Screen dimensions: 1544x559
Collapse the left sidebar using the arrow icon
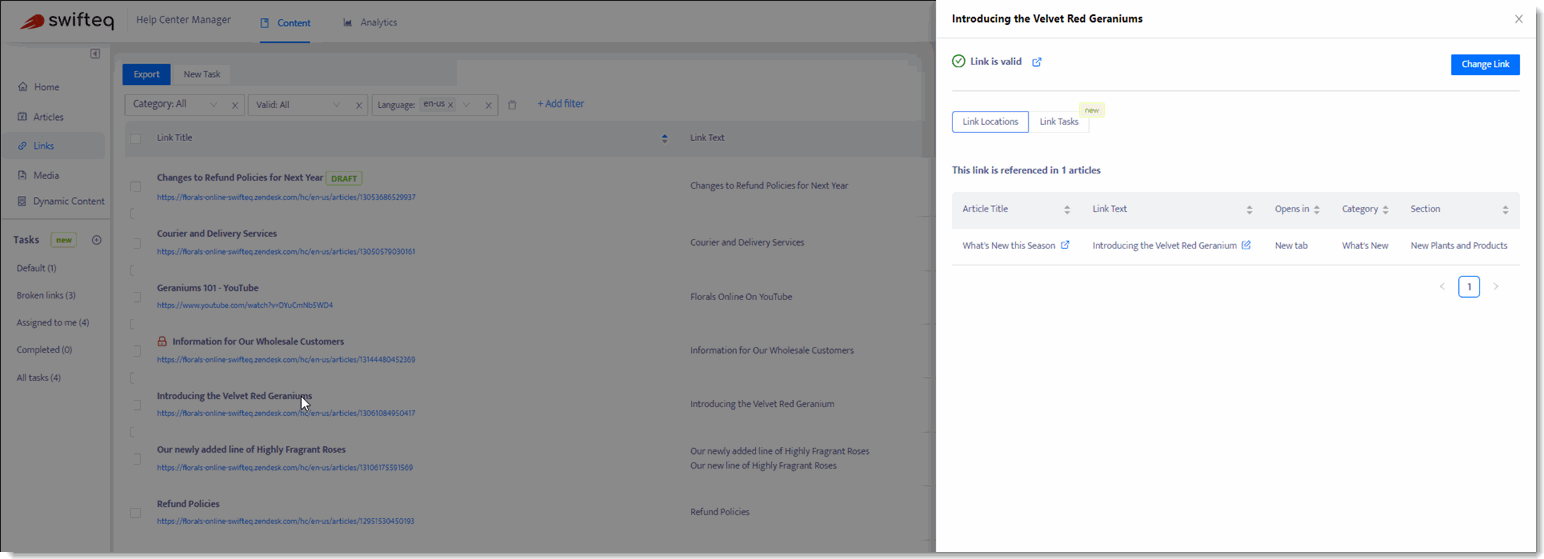point(95,53)
